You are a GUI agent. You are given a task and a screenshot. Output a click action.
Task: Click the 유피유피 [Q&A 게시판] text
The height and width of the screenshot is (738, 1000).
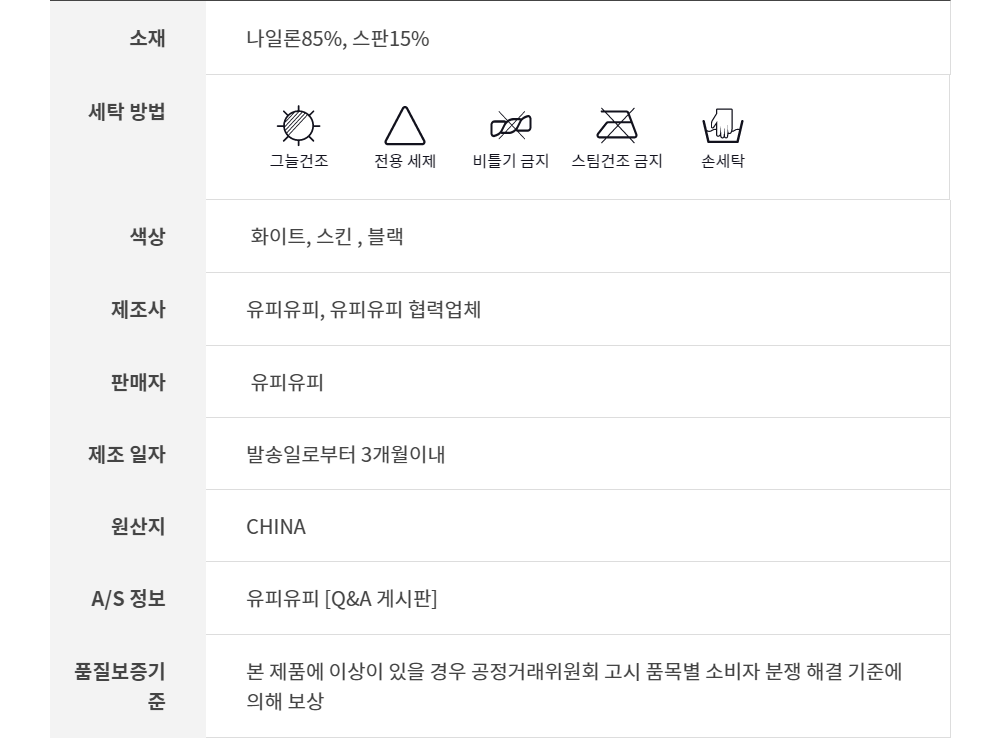click(342, 599)
